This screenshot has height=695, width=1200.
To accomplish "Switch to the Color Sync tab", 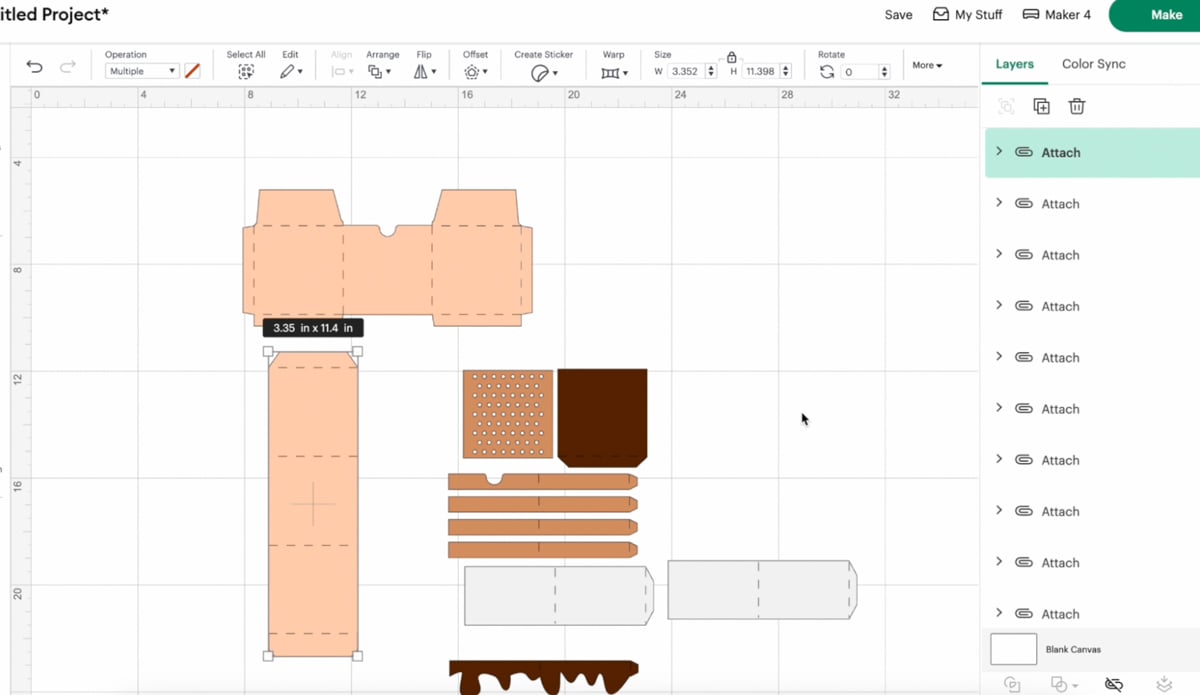I will [x=1093, y=63].
